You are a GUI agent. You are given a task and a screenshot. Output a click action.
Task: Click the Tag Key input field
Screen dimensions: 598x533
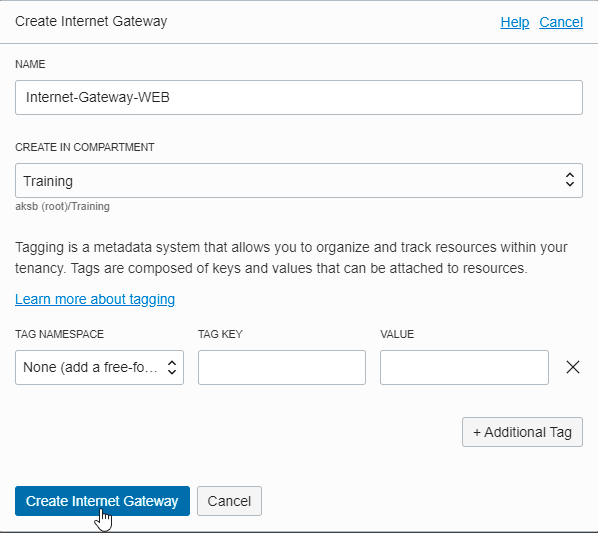pos(282,367)
